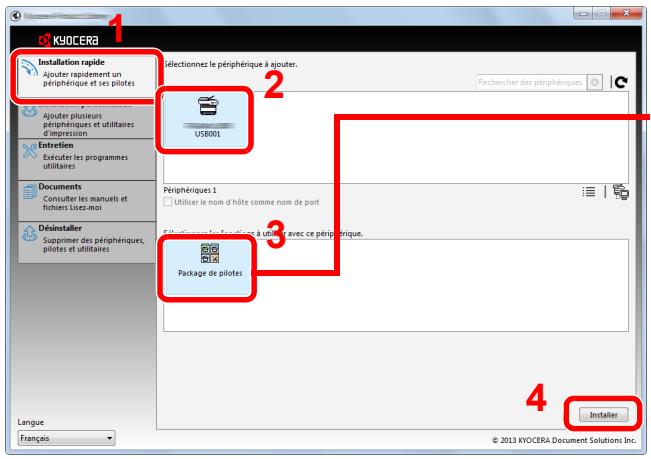Select the USB001 printer device

point(205,120)
